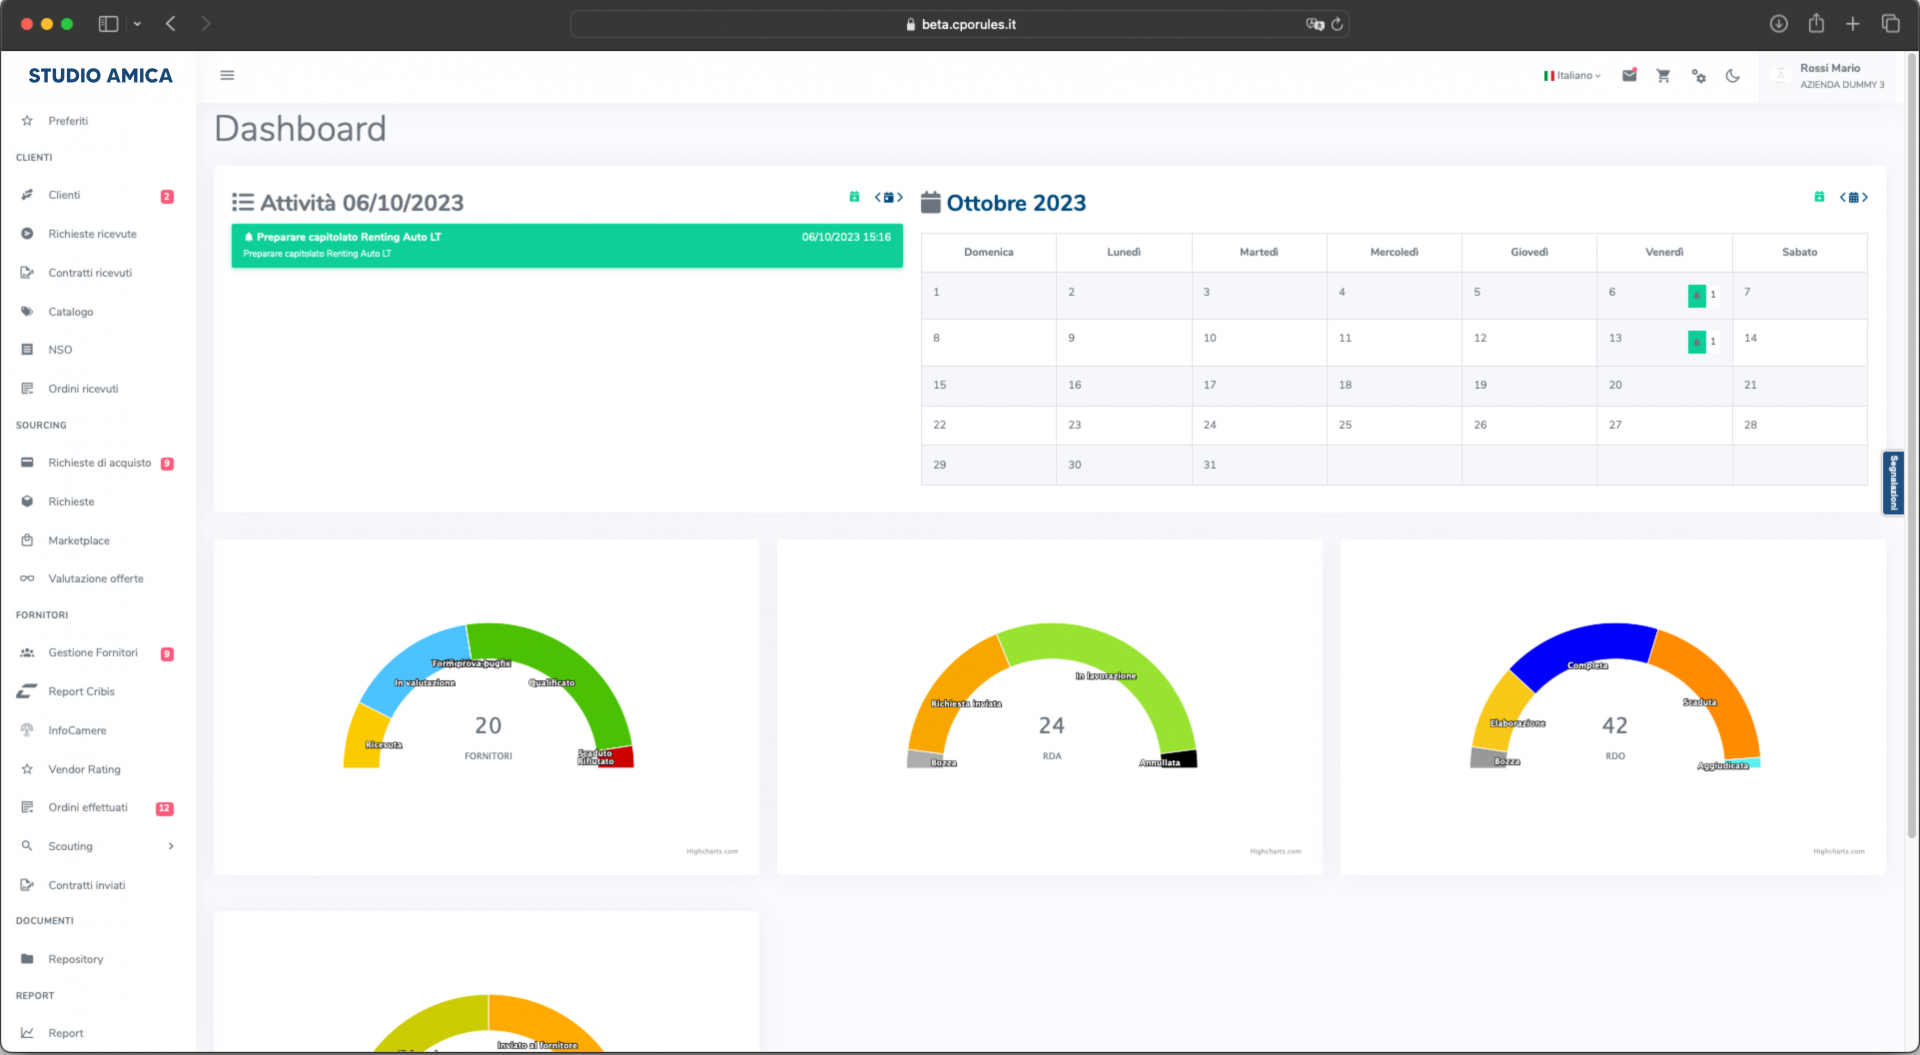Add event with green calendar icon in Ottobre 2023 panel
This screenshot has height=1055, width=1920.
click(x=1819, y=197)
